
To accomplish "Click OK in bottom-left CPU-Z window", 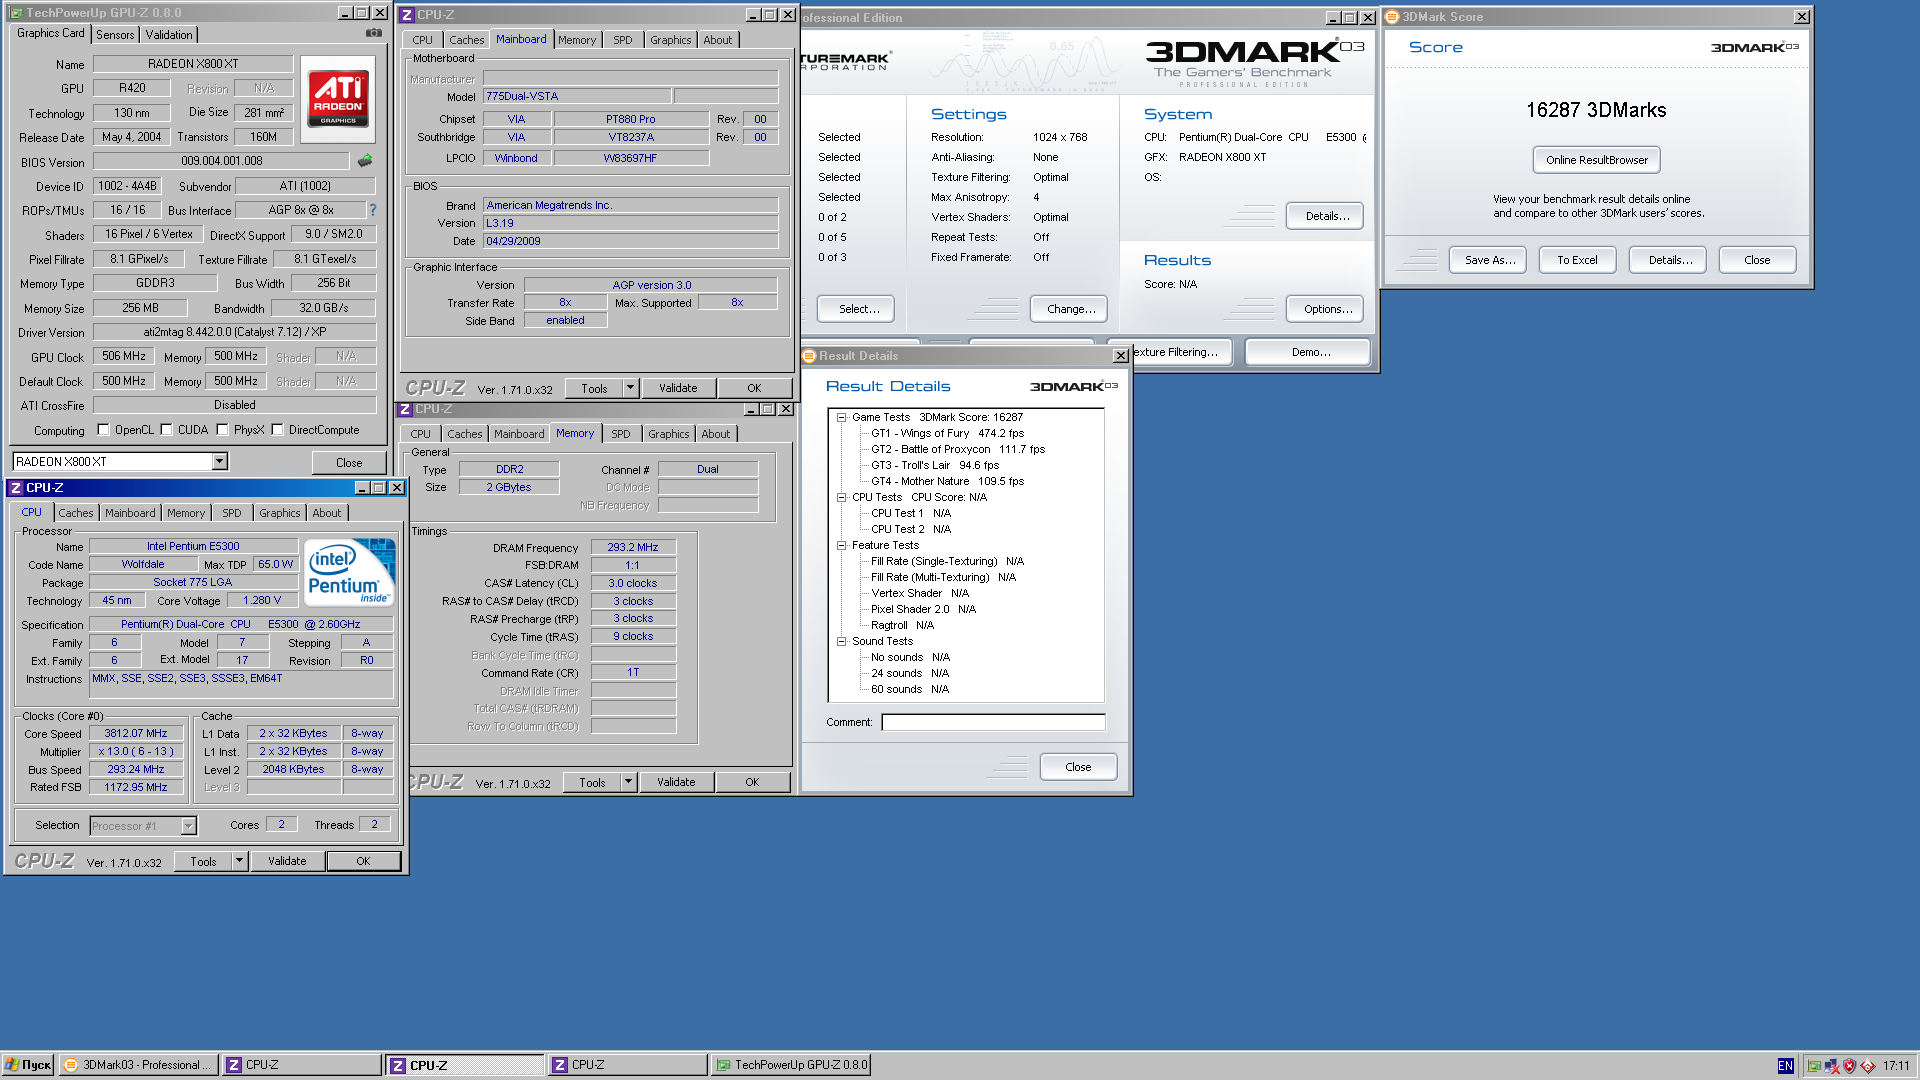I will (x=363, y=861).
